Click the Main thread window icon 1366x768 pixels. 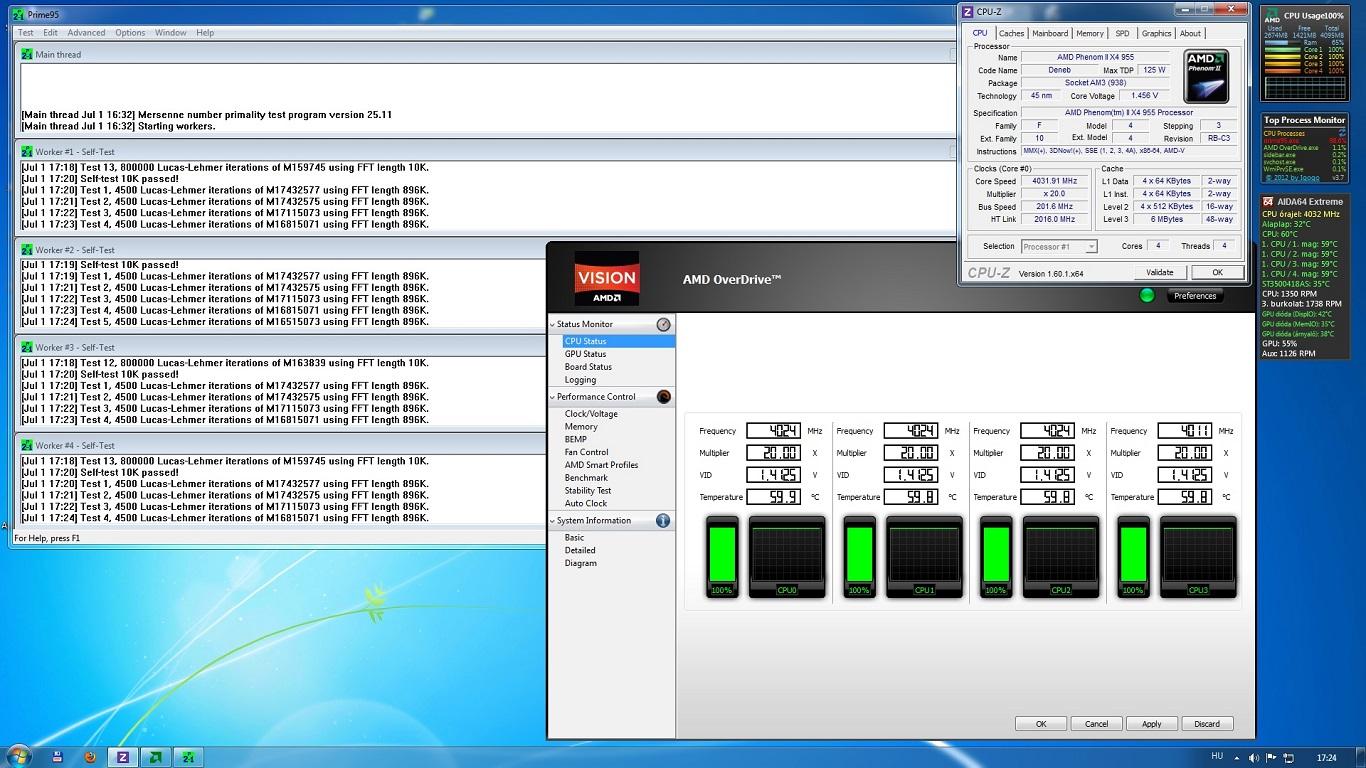(27, 54)
